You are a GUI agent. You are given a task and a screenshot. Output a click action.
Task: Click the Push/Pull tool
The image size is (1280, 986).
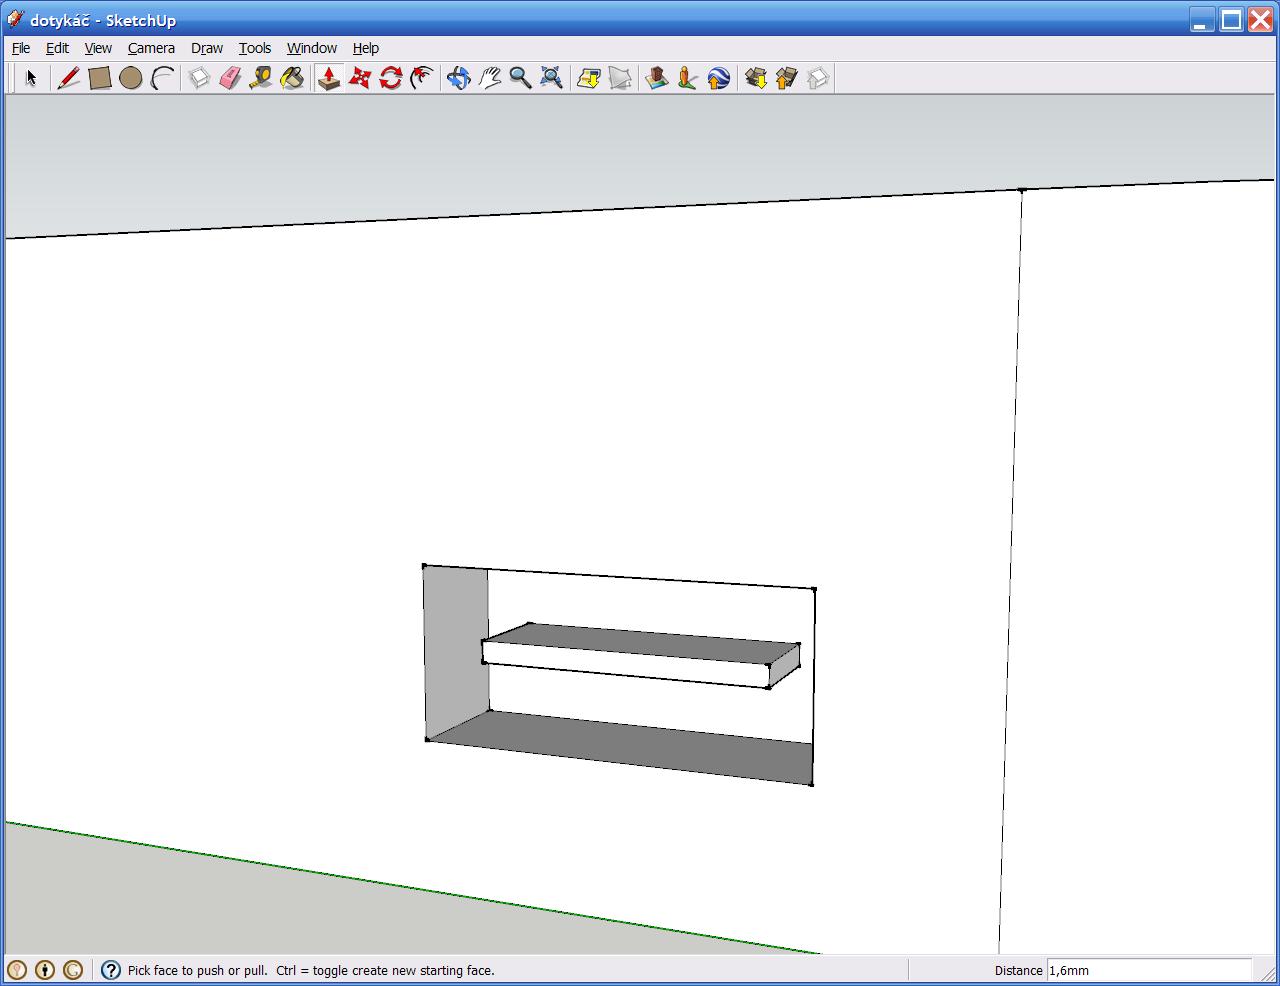point(329,78)
